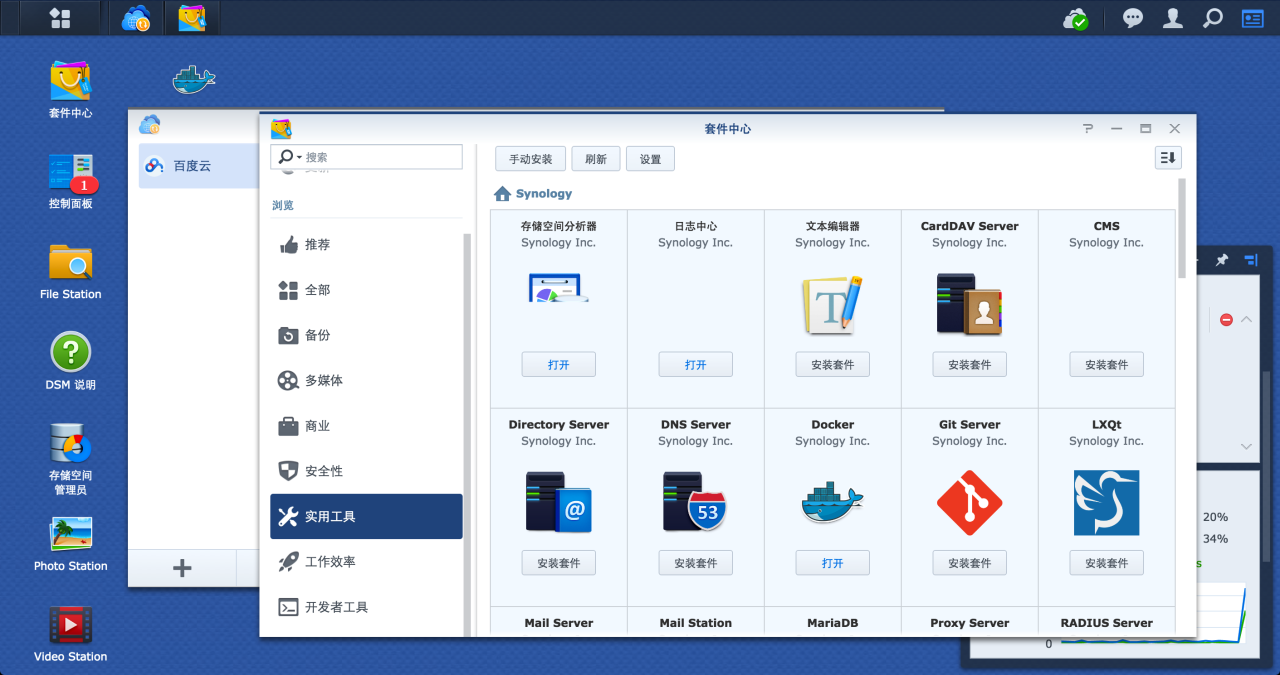Image resolution: width=1280 pixels, height=675 pixels.
Task: Open the main menu grid in the taskbar
Action: pyautogui.click(x=60, y=17)
